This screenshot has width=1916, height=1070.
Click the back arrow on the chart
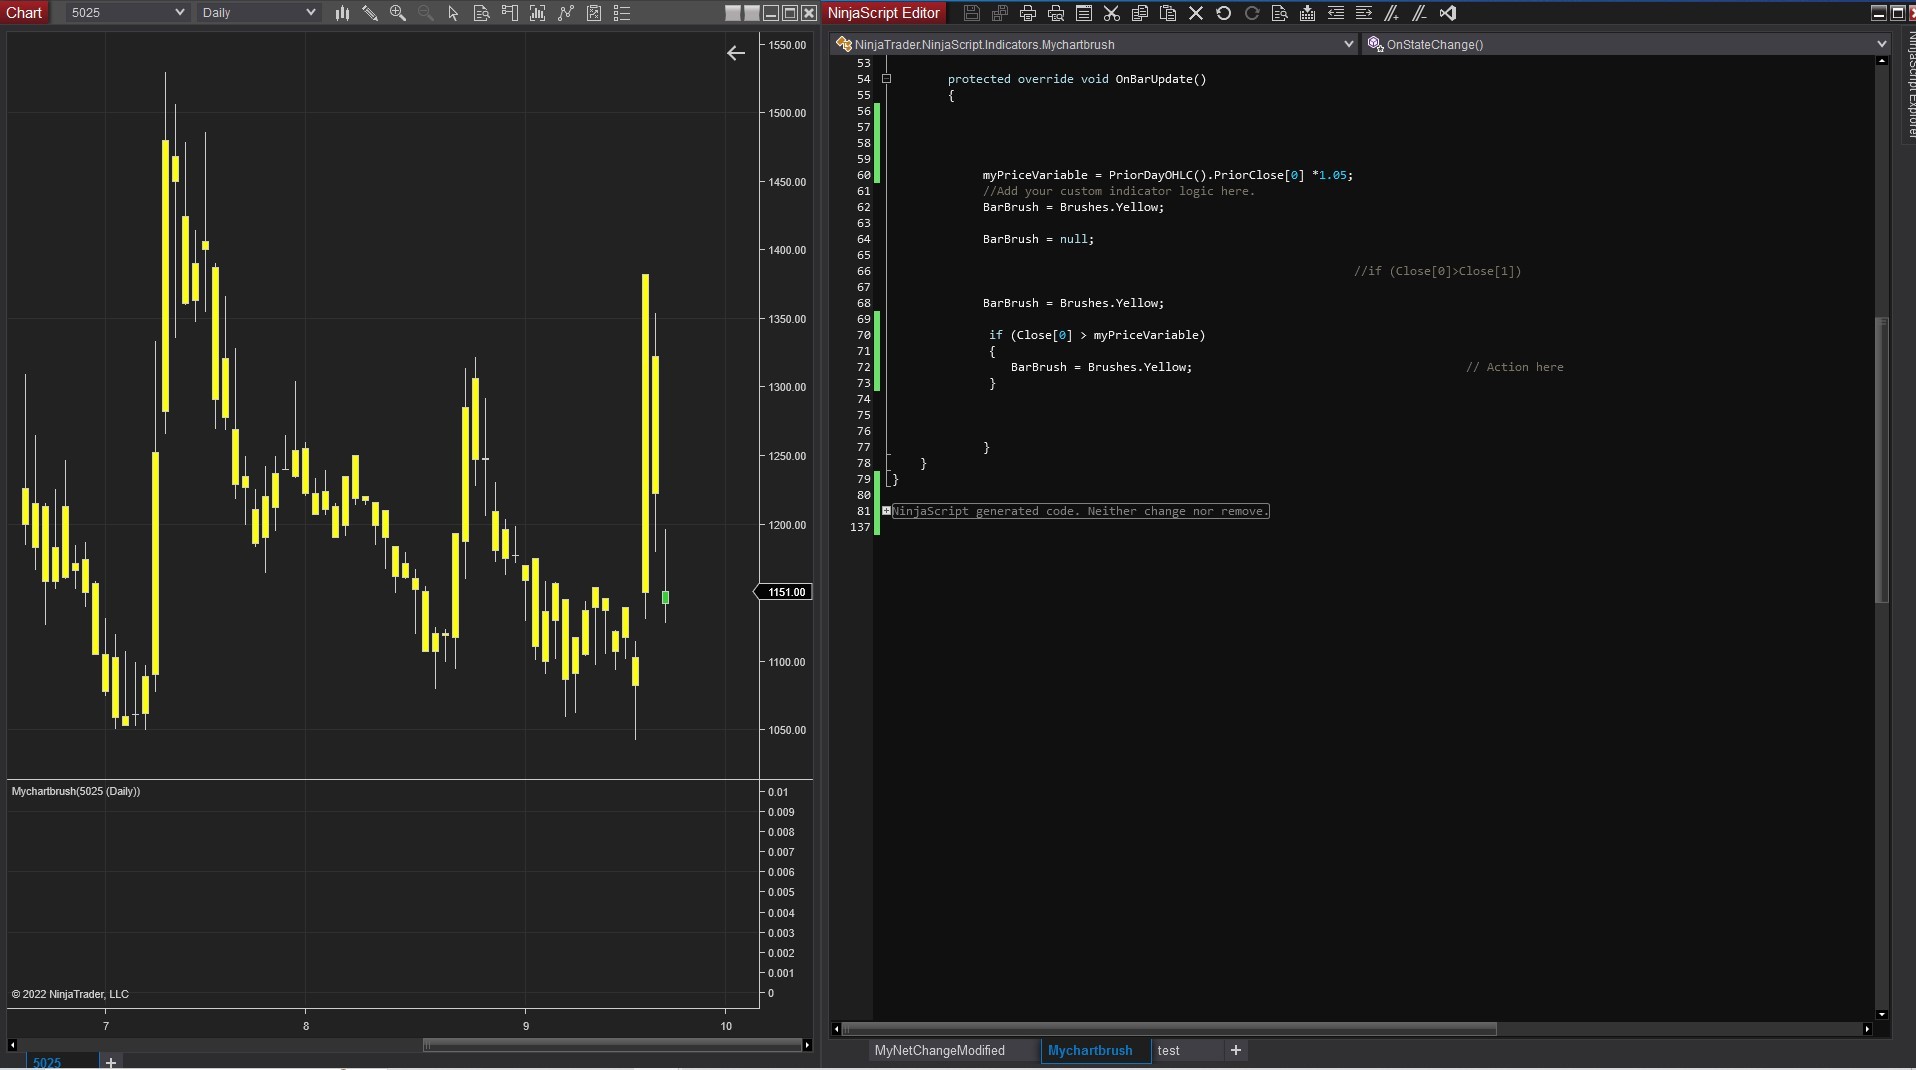[736, 53]
